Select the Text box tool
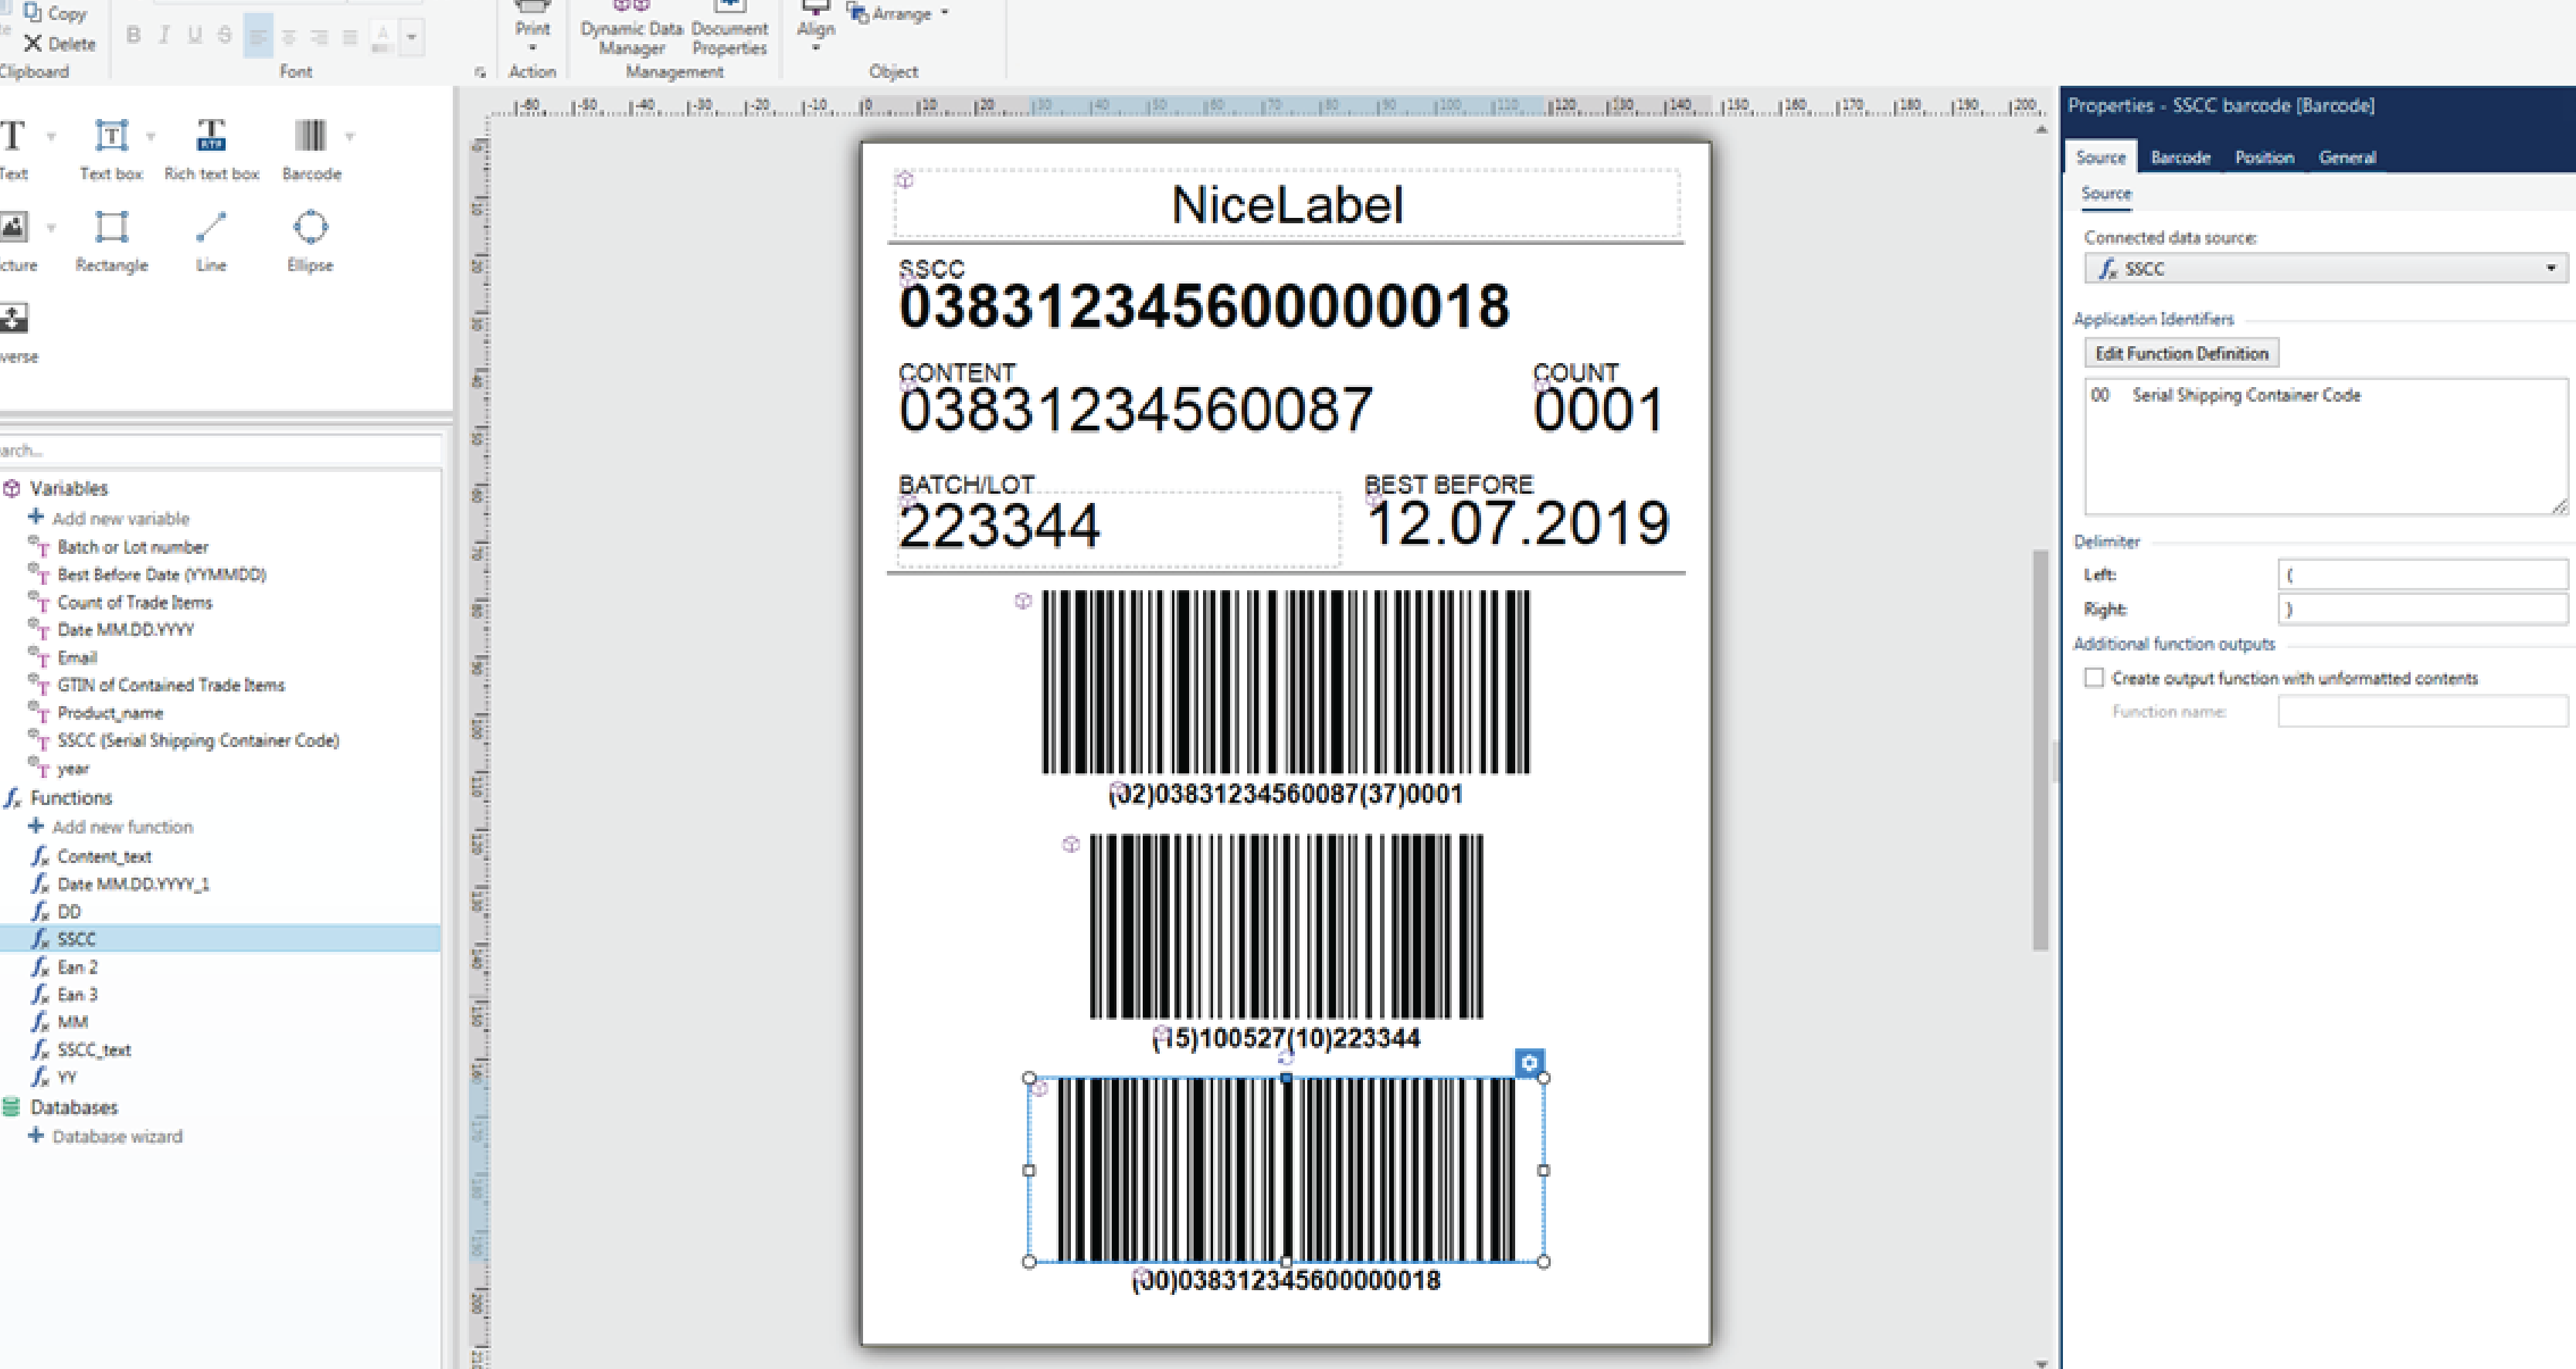The height and width of the screenshot is (1369, 2576). [x=111, y=150]
